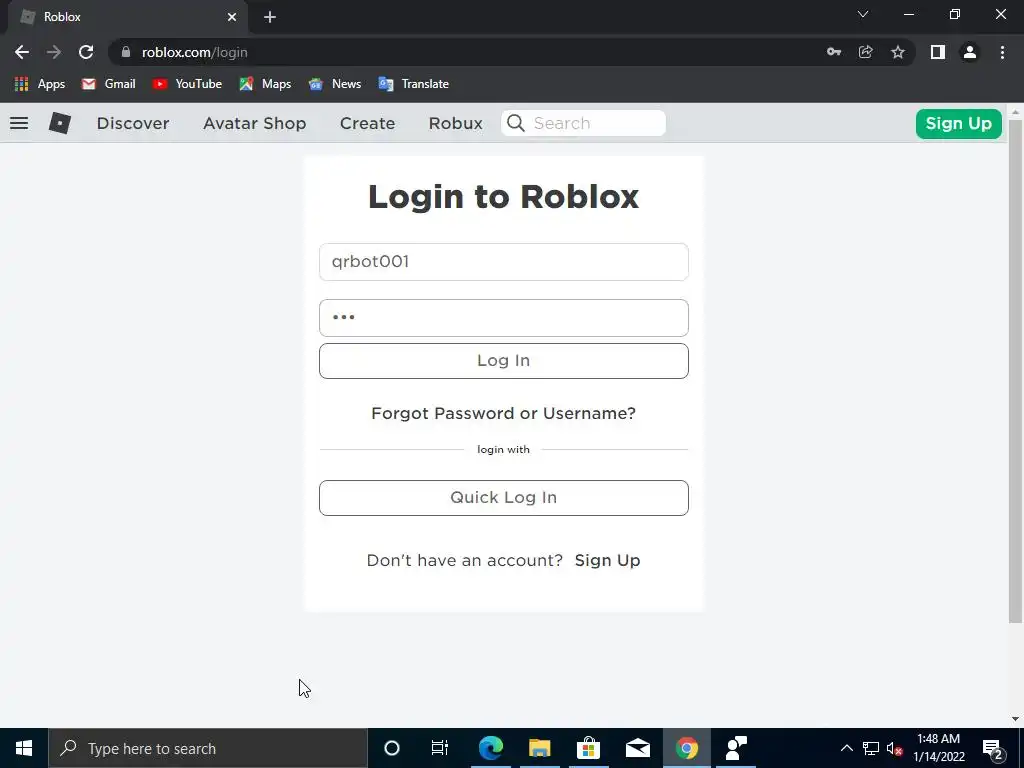Click the browser forward arrow

click(x=54, y=52)
